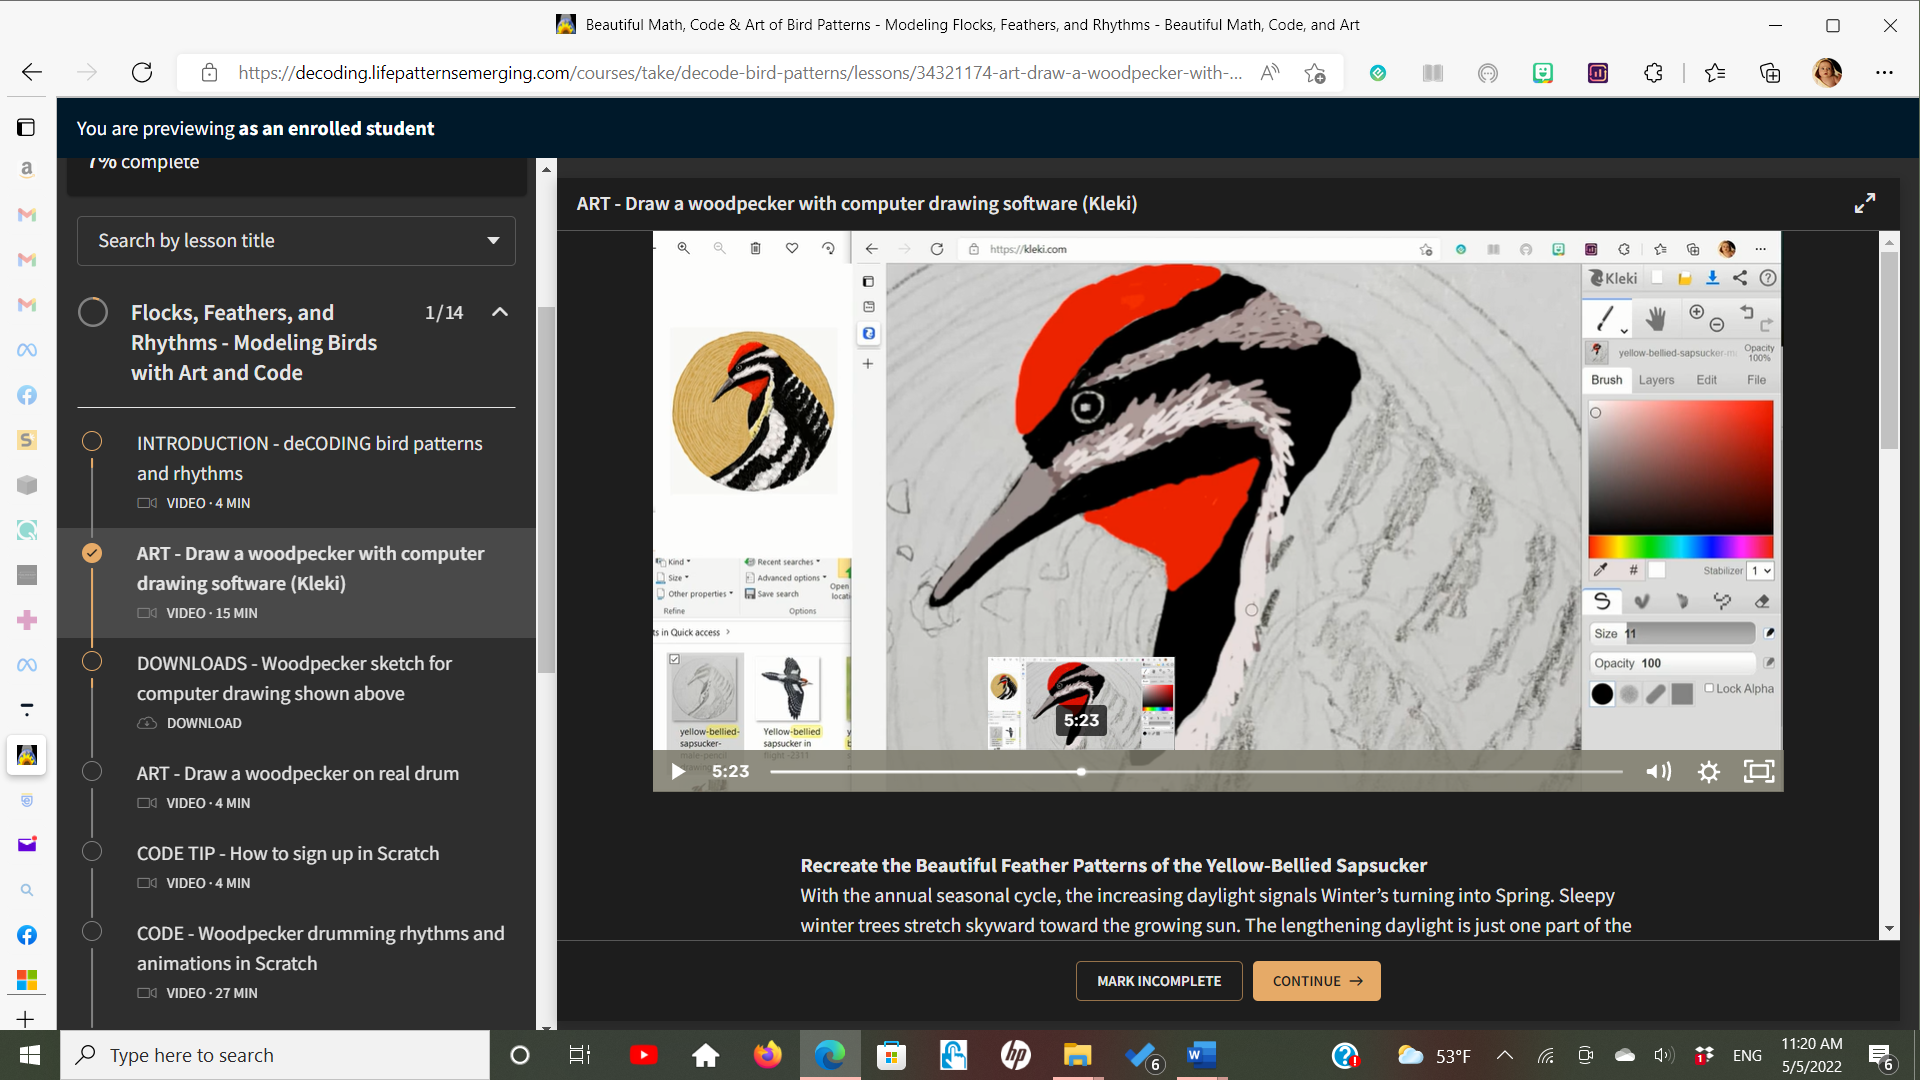This screenshot has height=1080, width=1920.
Task: Open browser settings and more menu
Action: [1884, 72]
